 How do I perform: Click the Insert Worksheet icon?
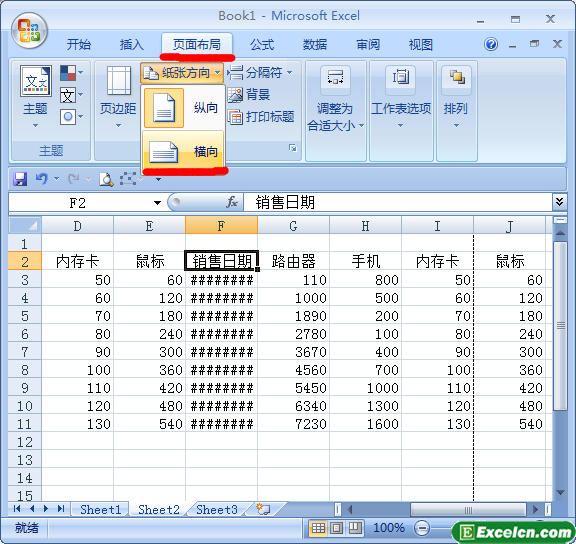pos(263,509)
